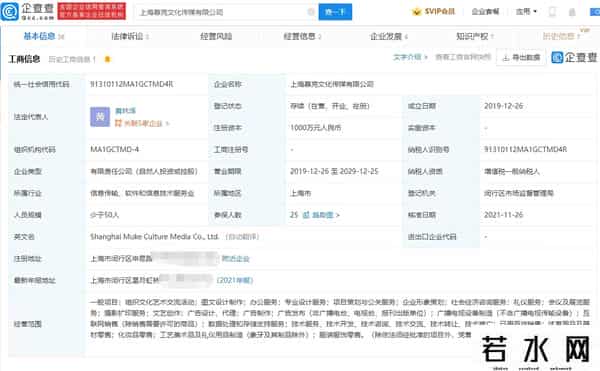
Task: Open the 知识产权 tab
Action: coord(475,36)
